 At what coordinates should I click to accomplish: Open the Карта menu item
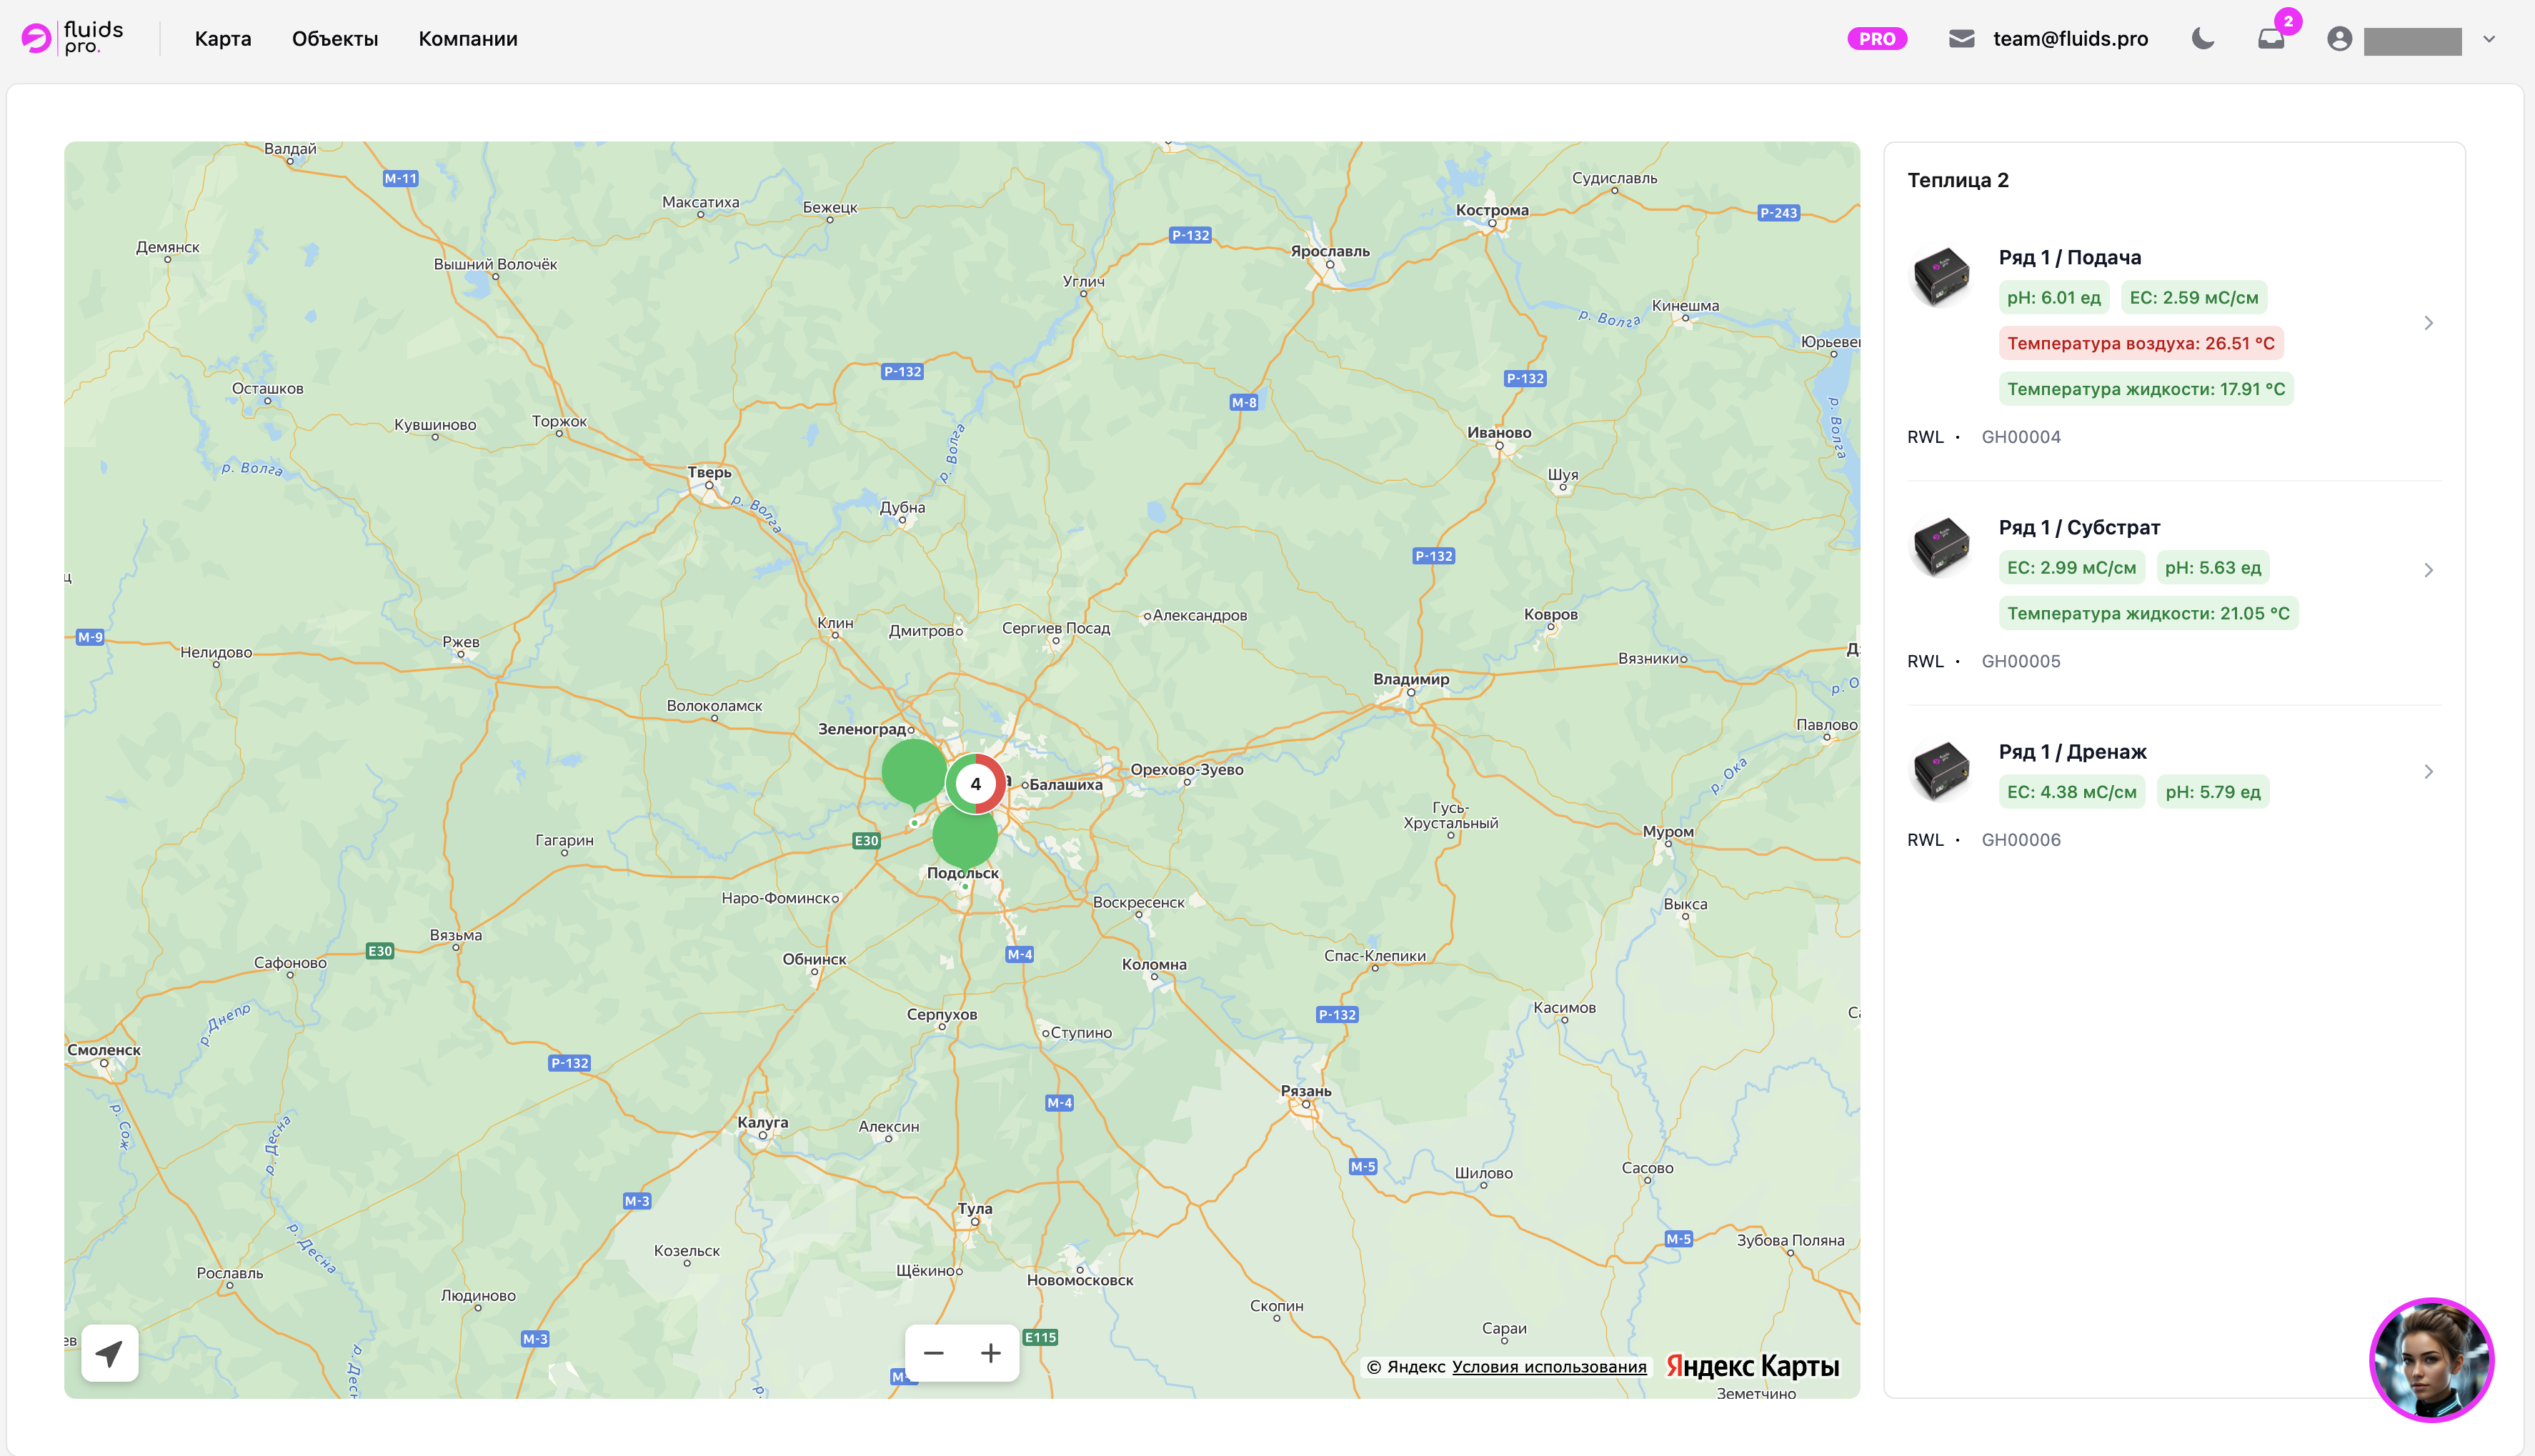223,39
